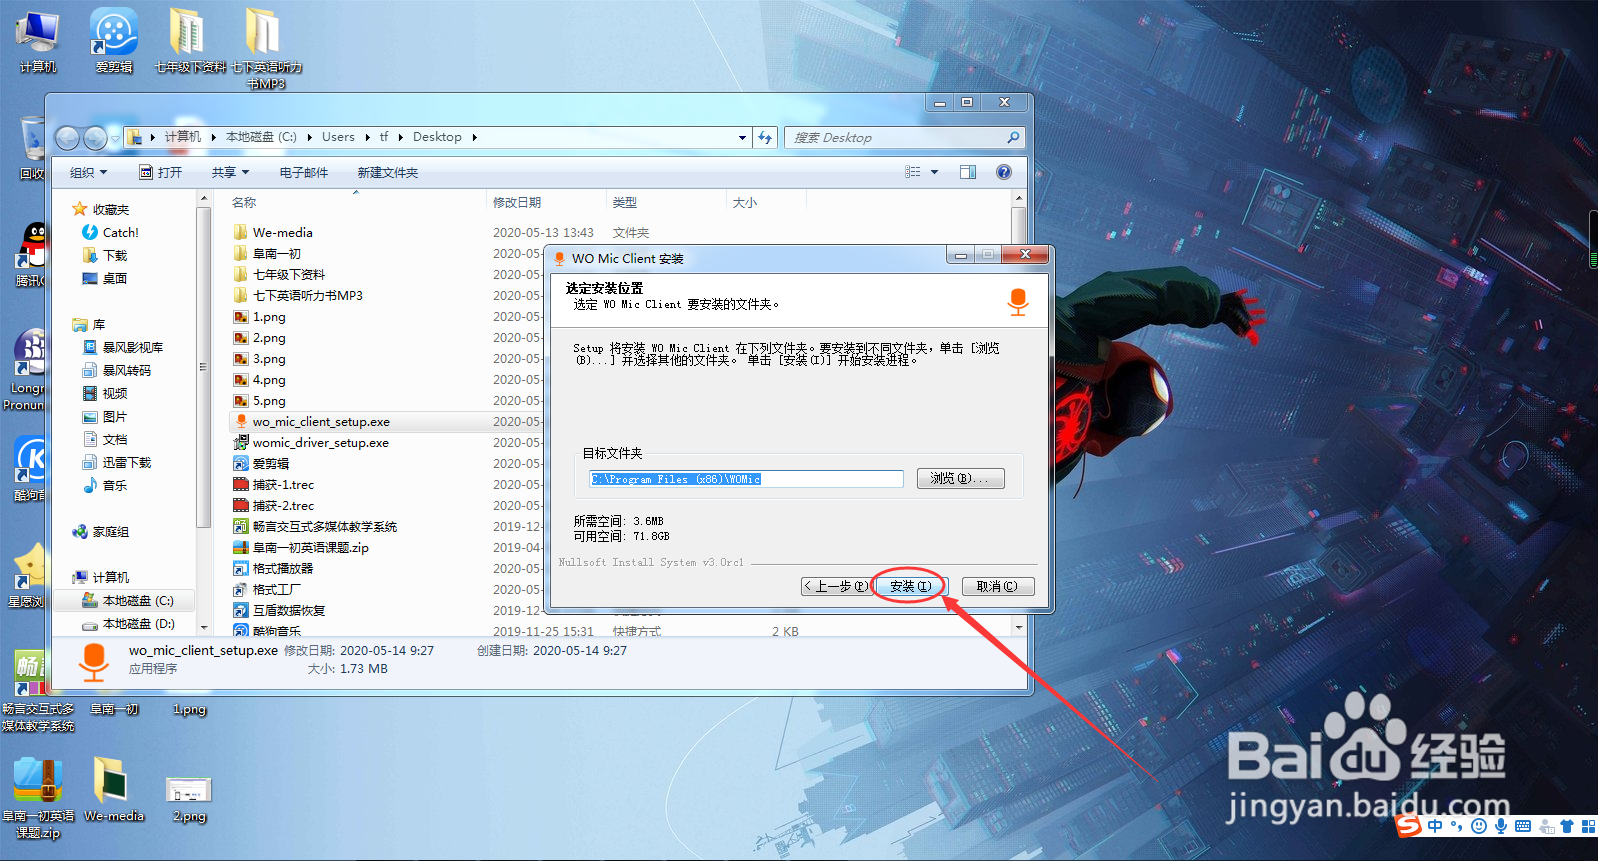This screenshot has height=861, width=1598.
Task: Click the 取消(C) cancel button
Action: click(x=997, y=586)
